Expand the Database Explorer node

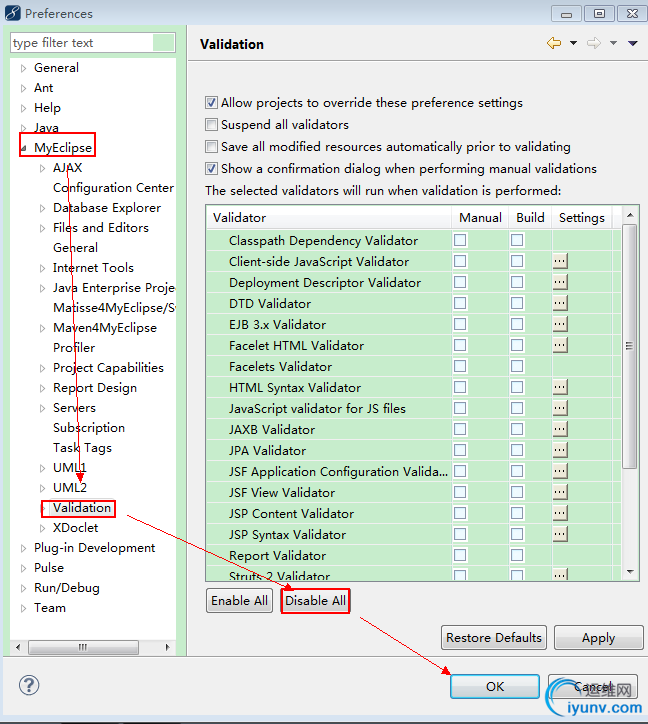(x=42, y=208)
